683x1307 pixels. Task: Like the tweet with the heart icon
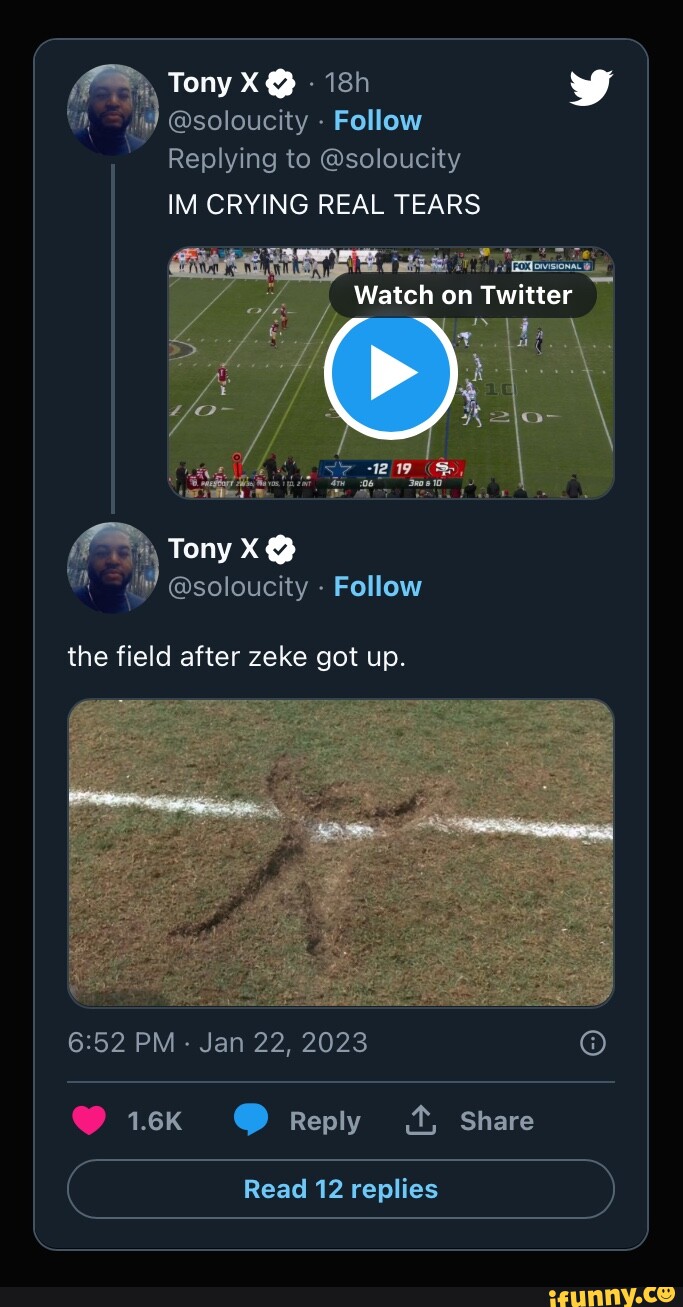[x=90, y=1121]
